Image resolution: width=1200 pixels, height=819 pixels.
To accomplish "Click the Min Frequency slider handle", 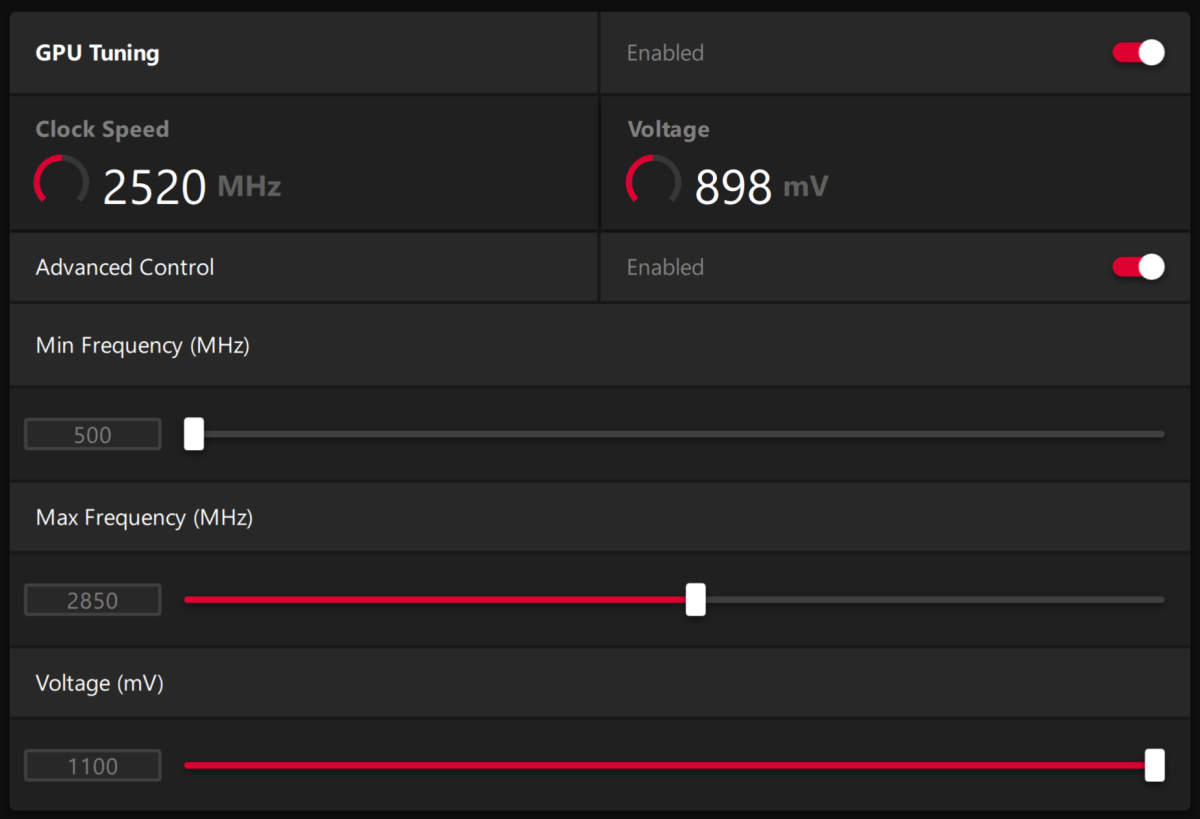I will point(194,434).
